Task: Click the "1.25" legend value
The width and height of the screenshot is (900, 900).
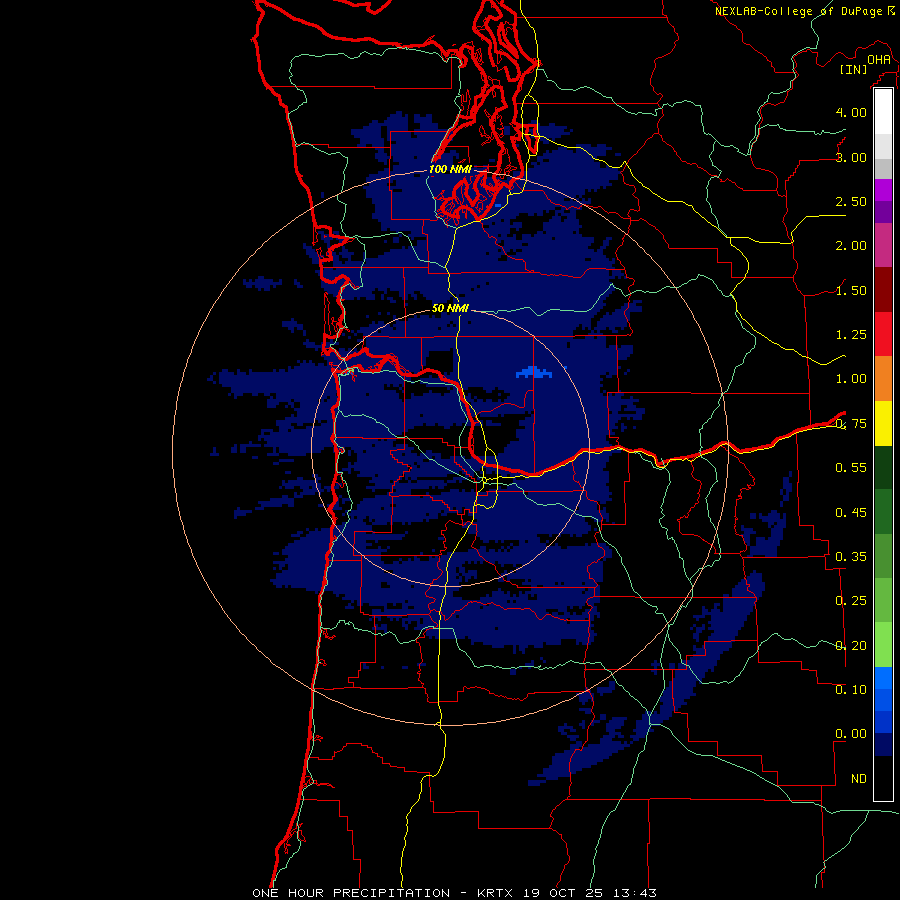Action: tap(851, 335)
